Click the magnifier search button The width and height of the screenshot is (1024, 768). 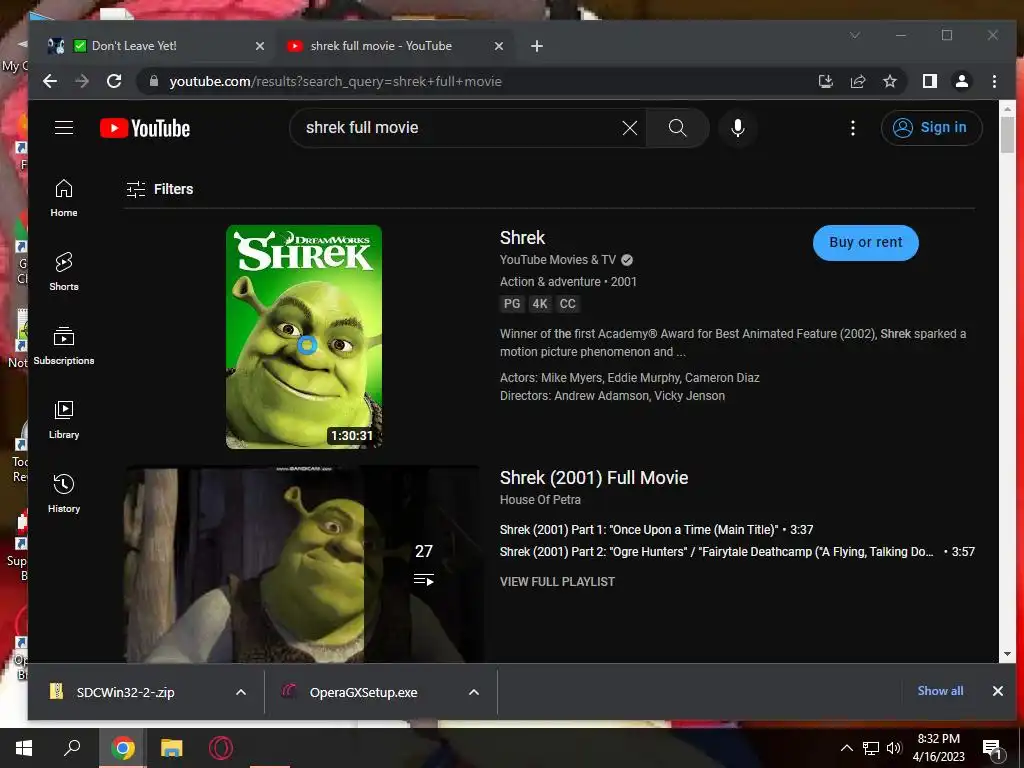pos(678,128)
